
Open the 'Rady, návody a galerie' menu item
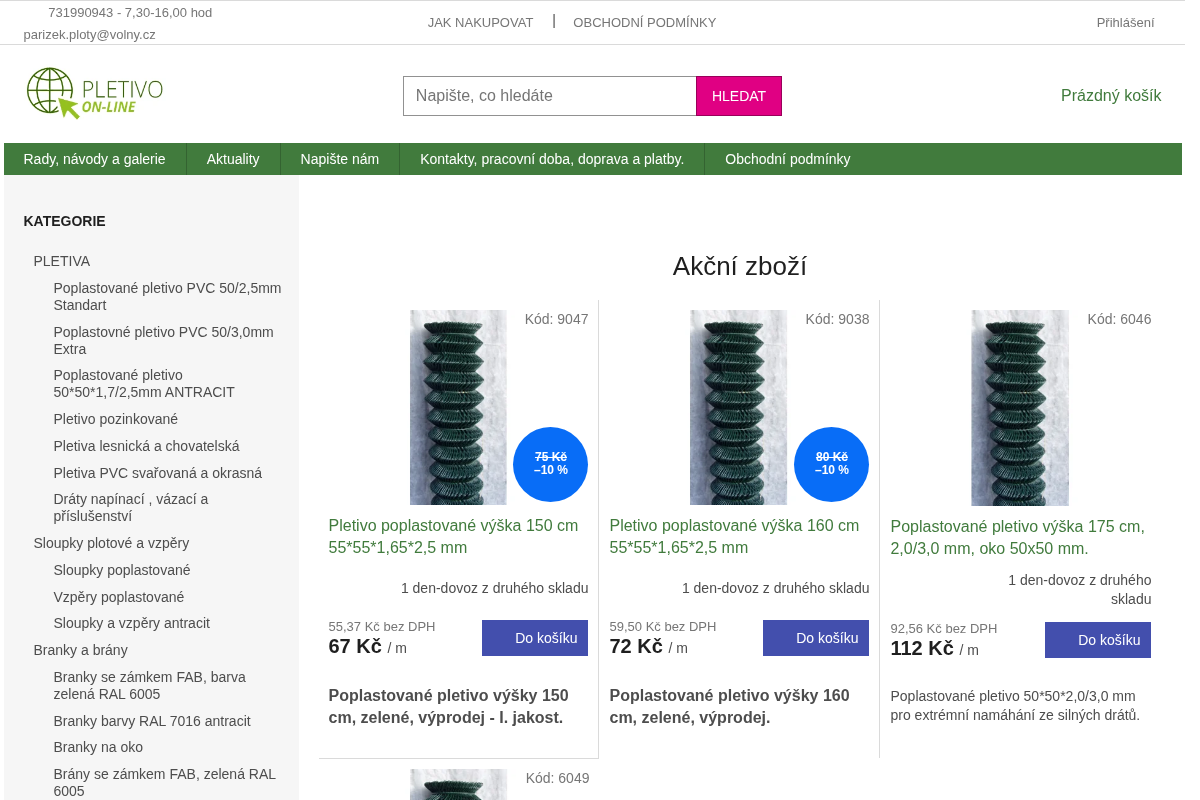click(x=95, y=159)
